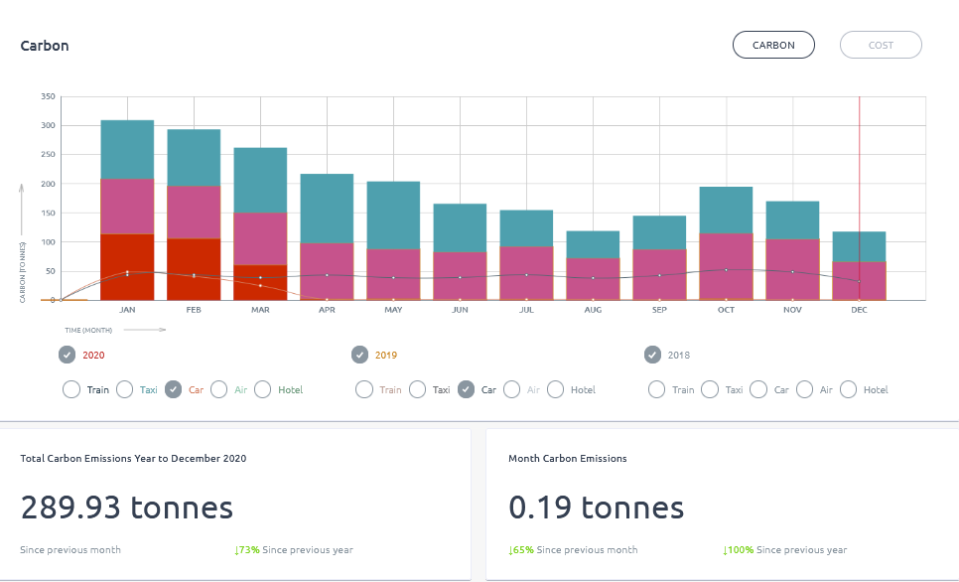Viewport: 959px width, 582px height.
Task: Enable Taxi option under 2018
Action: (x=710, y=390)
